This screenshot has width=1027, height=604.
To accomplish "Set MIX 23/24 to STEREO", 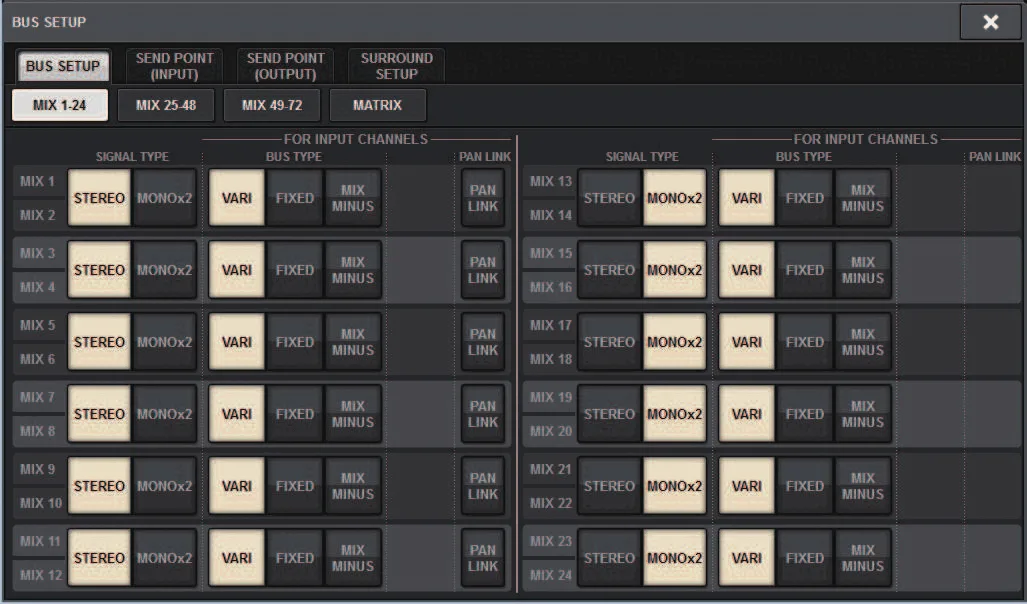I will pyautogui.click(x=609, y=558).
